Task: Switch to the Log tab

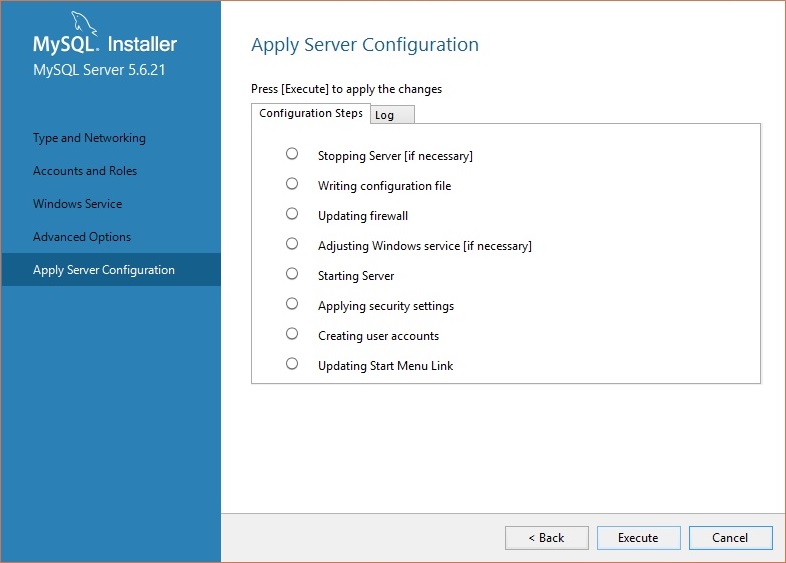Action: tap(392, 115)
